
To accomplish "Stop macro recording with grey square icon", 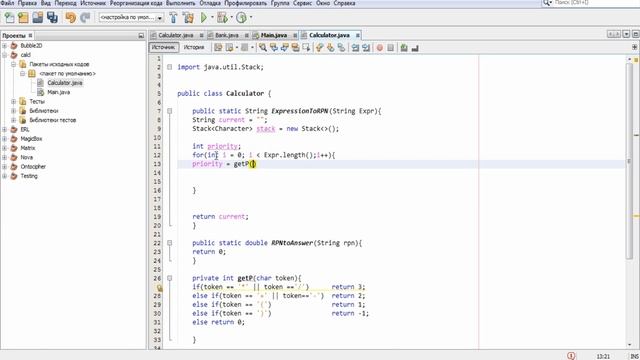I will pyautogui.click(x=391, y=48).
